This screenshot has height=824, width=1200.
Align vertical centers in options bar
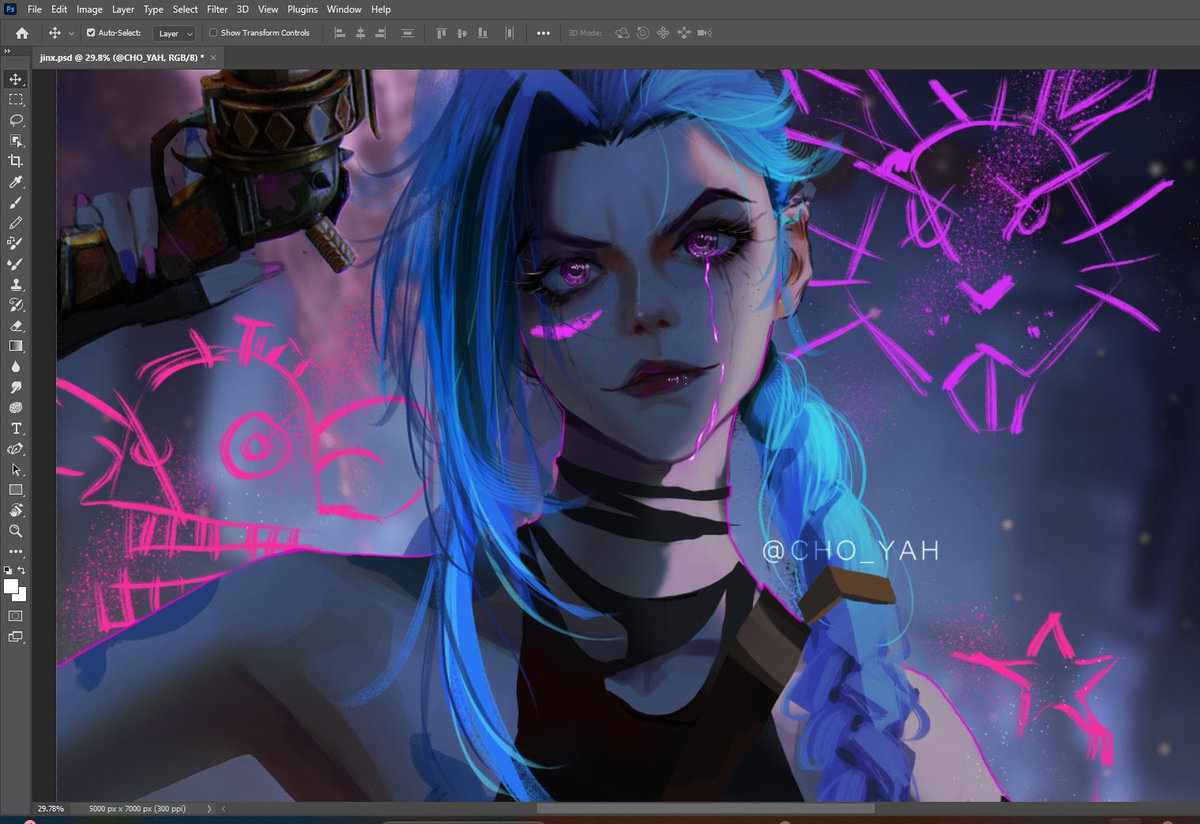point(463,33)
